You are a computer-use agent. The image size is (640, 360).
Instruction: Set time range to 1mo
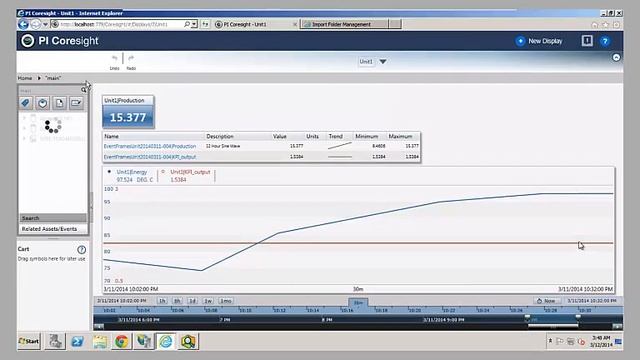226,301
